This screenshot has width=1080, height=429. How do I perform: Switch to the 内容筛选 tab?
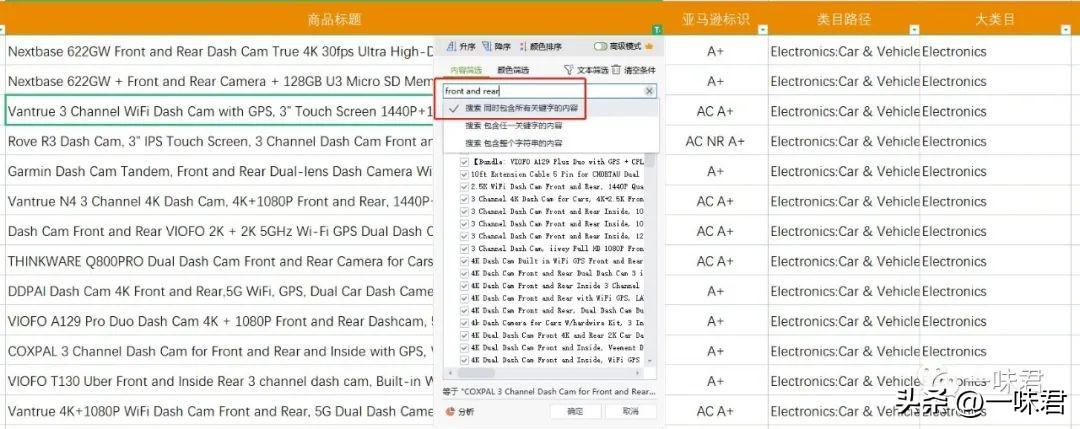(466, 70)
